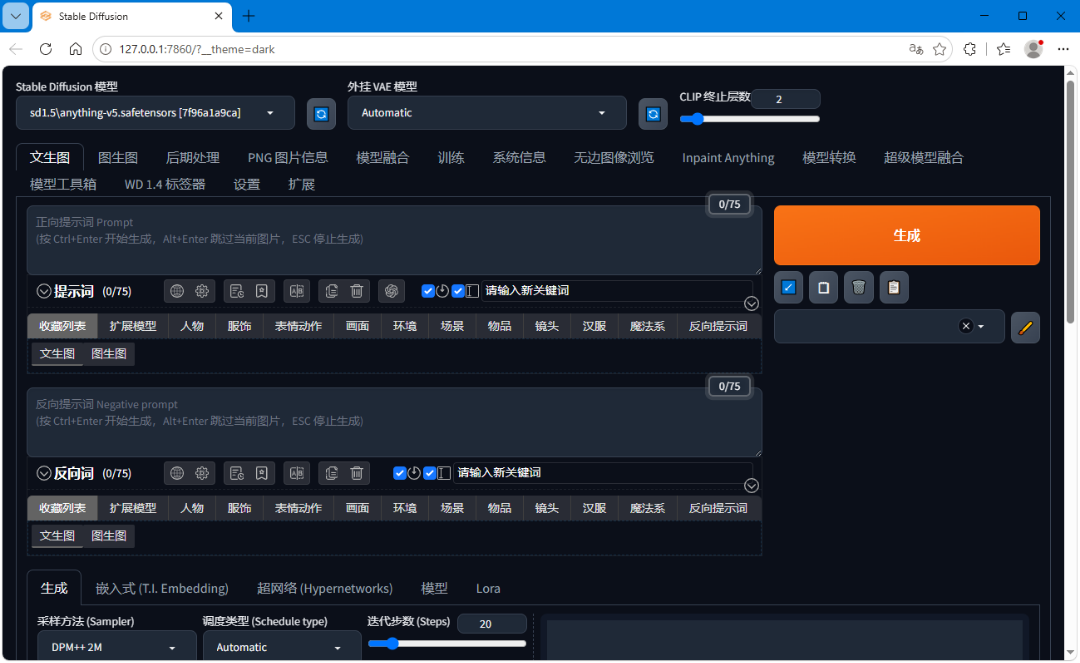
Task: Open the PNG 图片信息 tab
Action: (x=288, y=158)
